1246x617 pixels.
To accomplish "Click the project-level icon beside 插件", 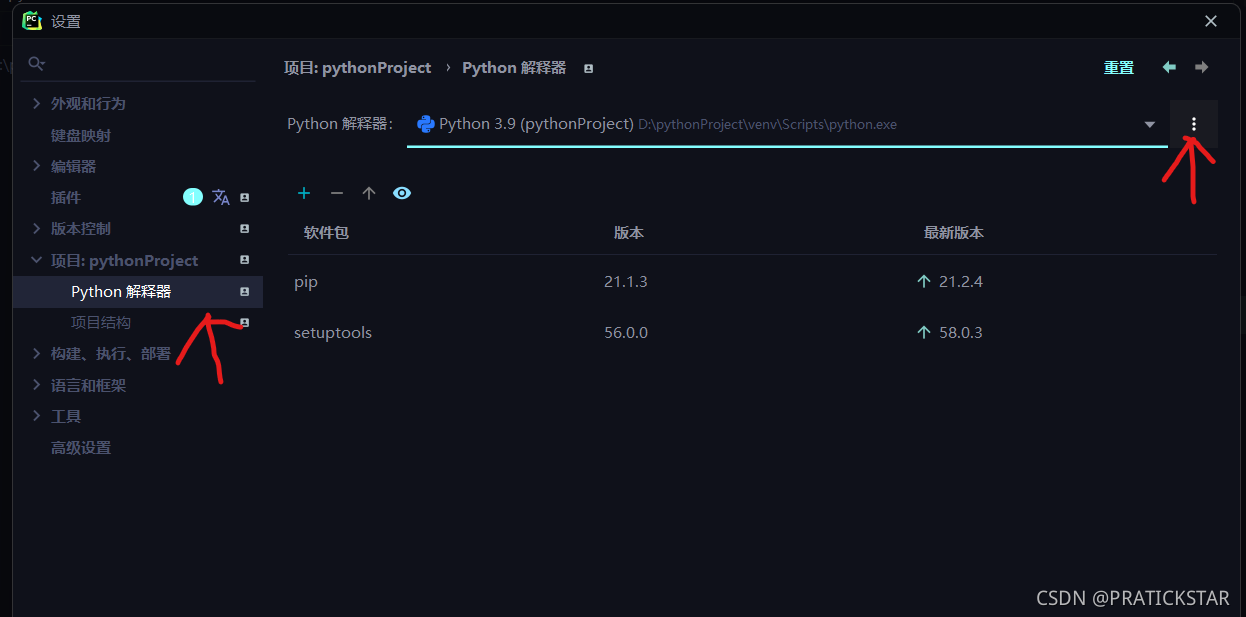I will click(x=244, y=198).
